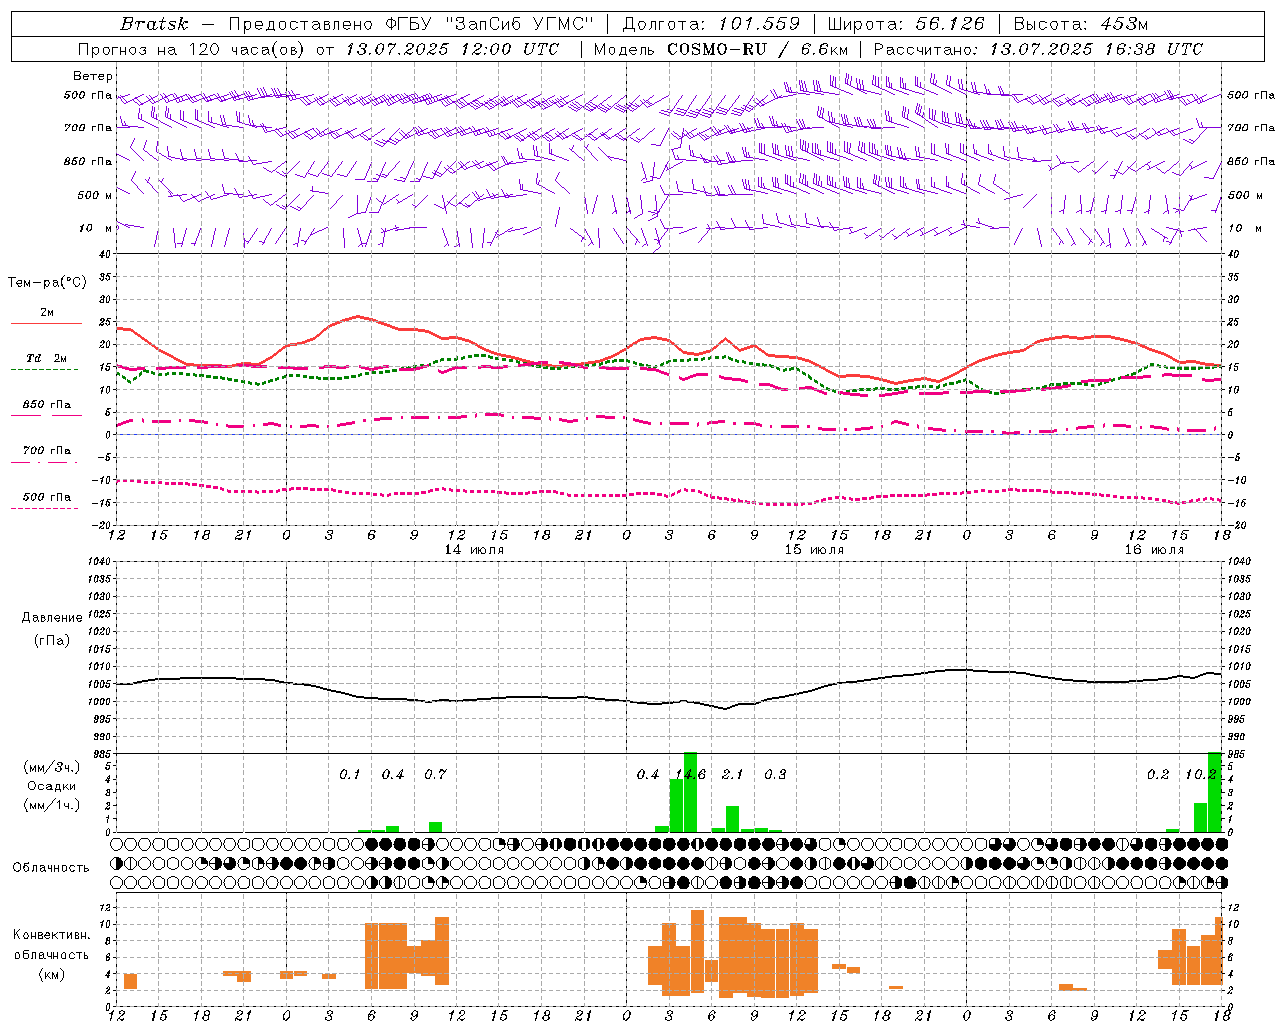This screenshot has width=1280, height=1024.
Task: Click the 15 июля date label
Action: coord(814,550)
